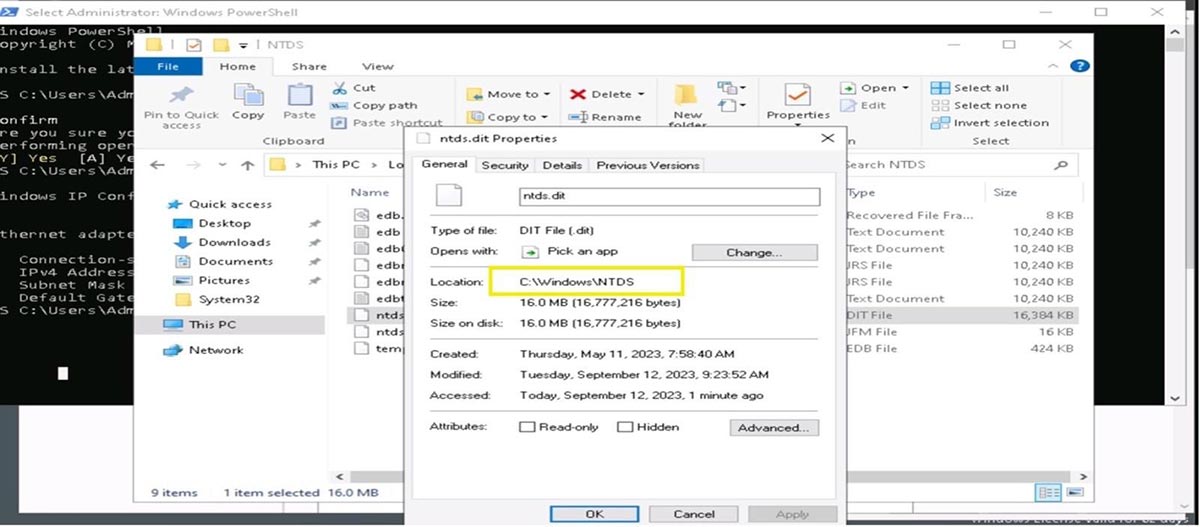
Task: Check the Hidden attribute checkbox
Action: click(x=625, y=427)
